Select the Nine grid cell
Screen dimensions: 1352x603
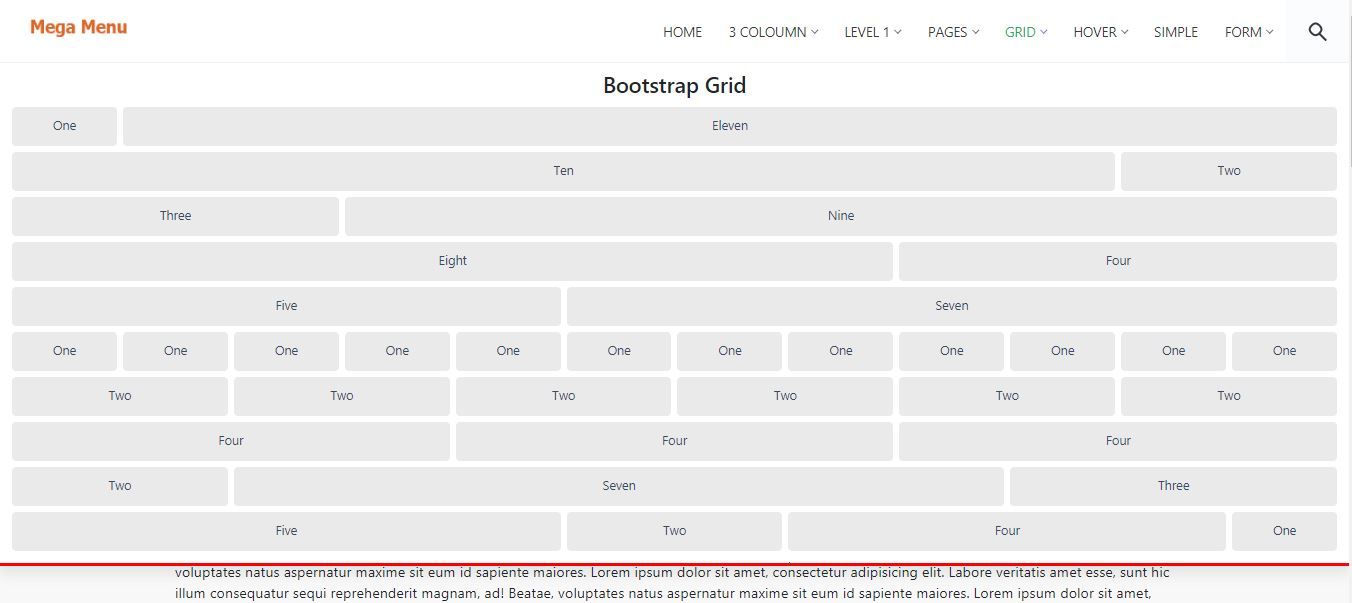coord(841,216)
